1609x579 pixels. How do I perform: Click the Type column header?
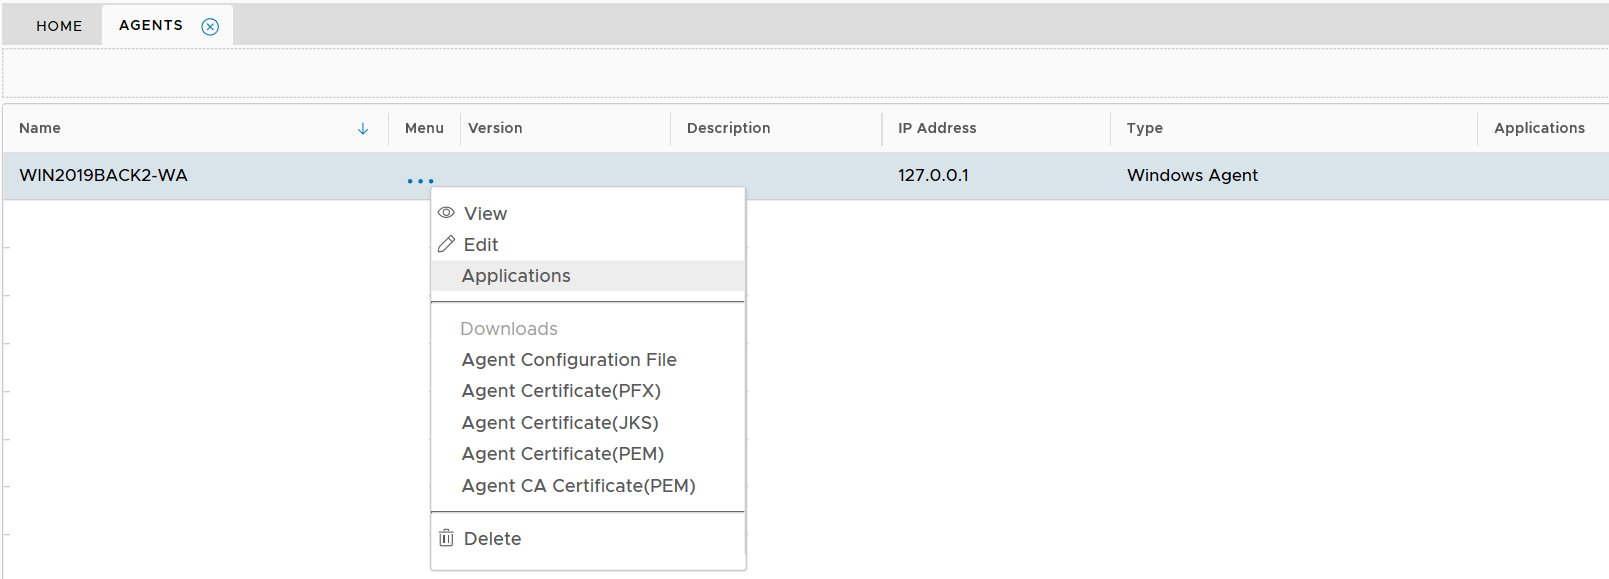point(1145,128)
